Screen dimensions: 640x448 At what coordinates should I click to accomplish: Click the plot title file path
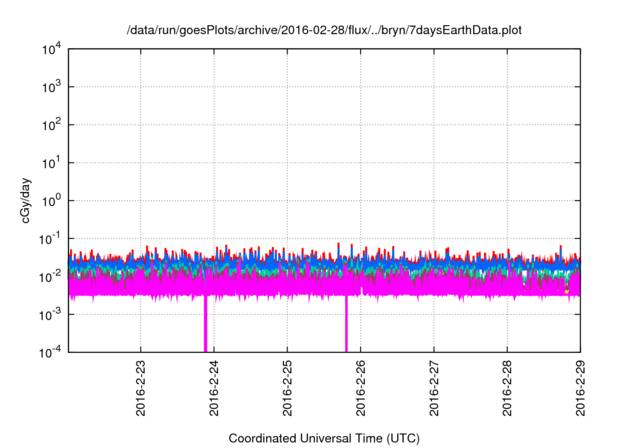coord(324,30)
